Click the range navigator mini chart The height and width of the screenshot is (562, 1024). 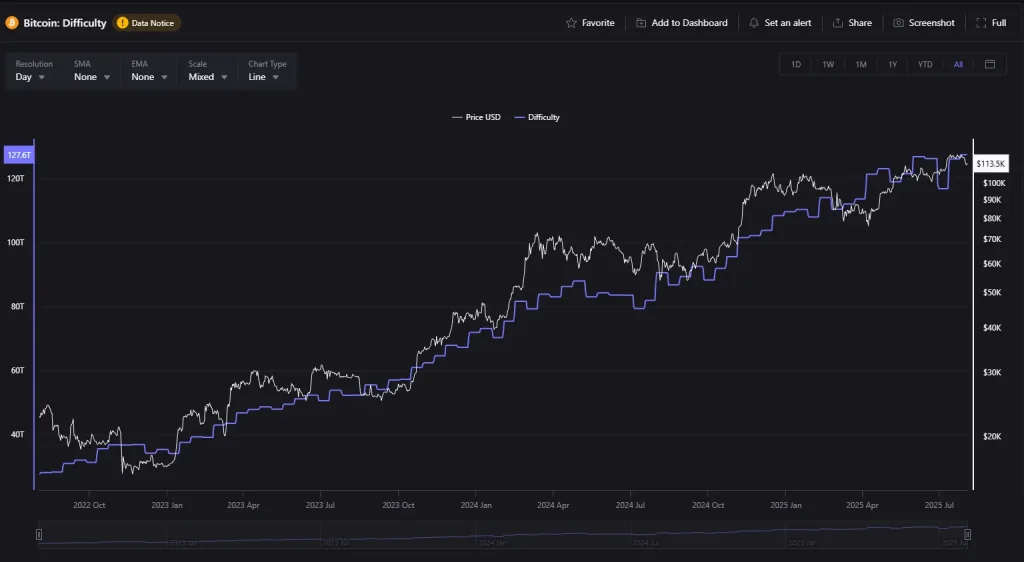[x=503, y=535]
